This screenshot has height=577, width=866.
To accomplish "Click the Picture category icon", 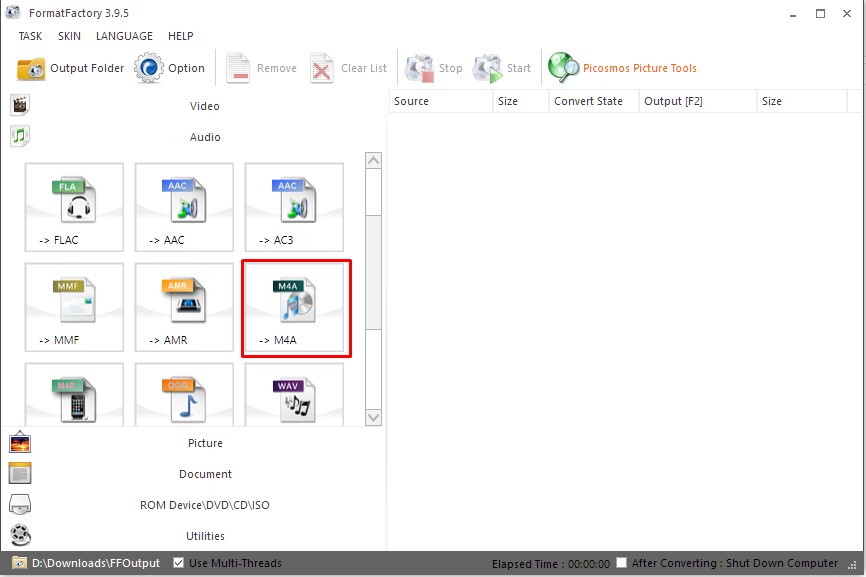I will pos(20,443).
